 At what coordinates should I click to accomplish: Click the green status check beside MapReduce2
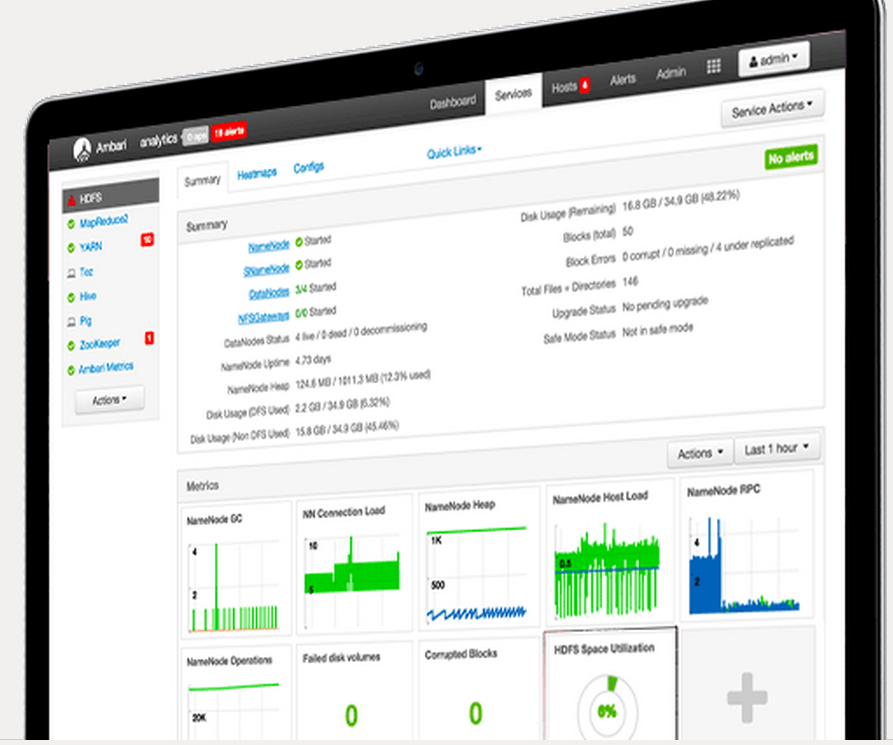[x=71, y=224]
